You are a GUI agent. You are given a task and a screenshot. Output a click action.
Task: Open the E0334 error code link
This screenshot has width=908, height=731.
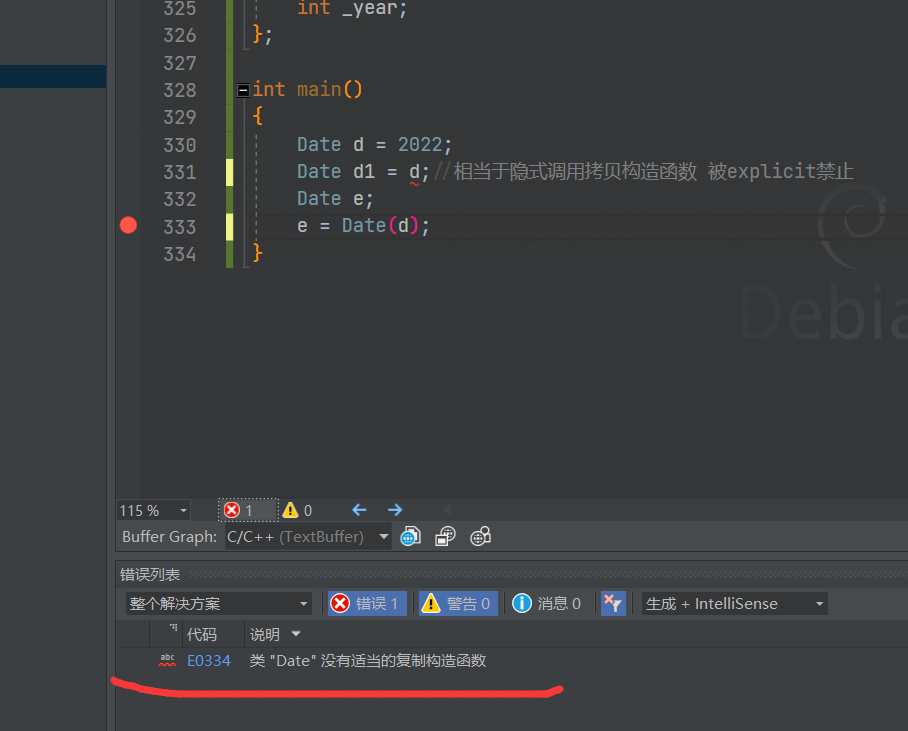208,661
